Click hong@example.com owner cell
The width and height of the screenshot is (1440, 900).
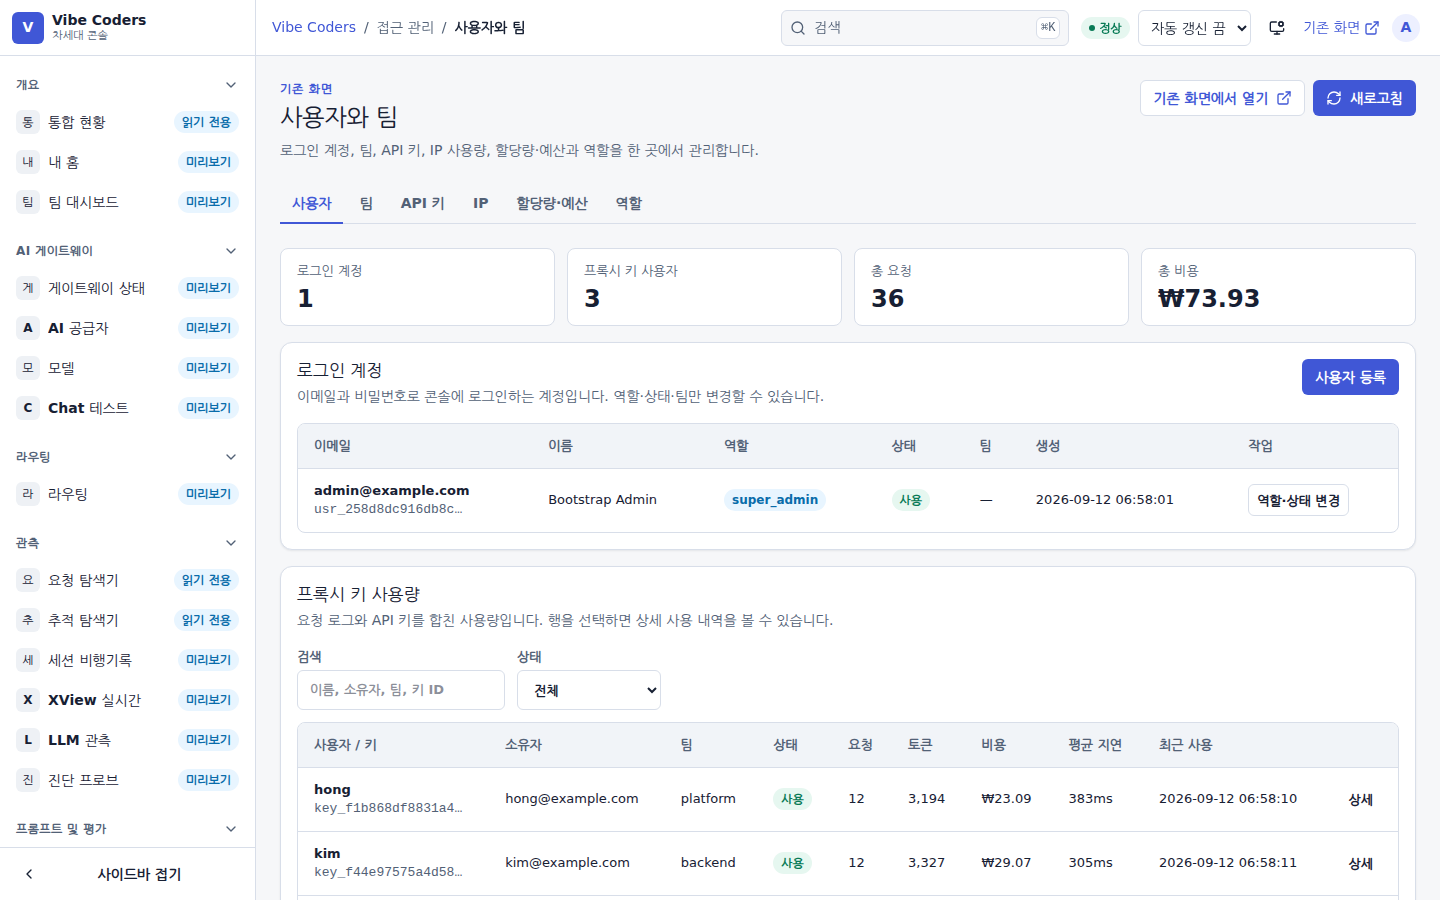click(571, 799)
